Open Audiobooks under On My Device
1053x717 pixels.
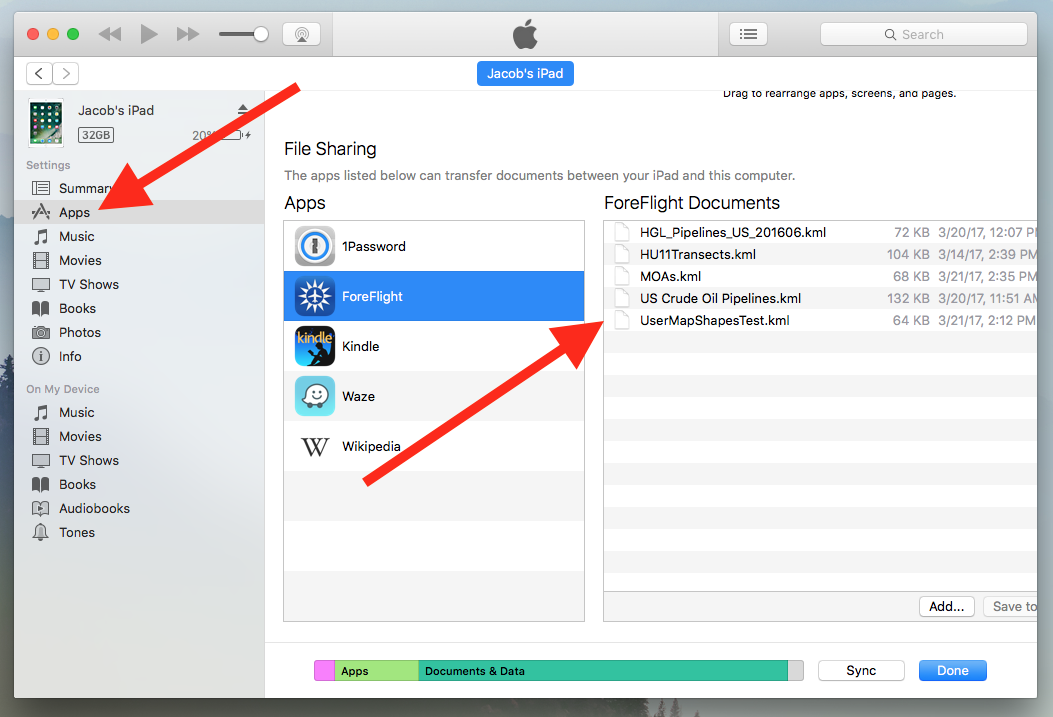click(94, 508)
